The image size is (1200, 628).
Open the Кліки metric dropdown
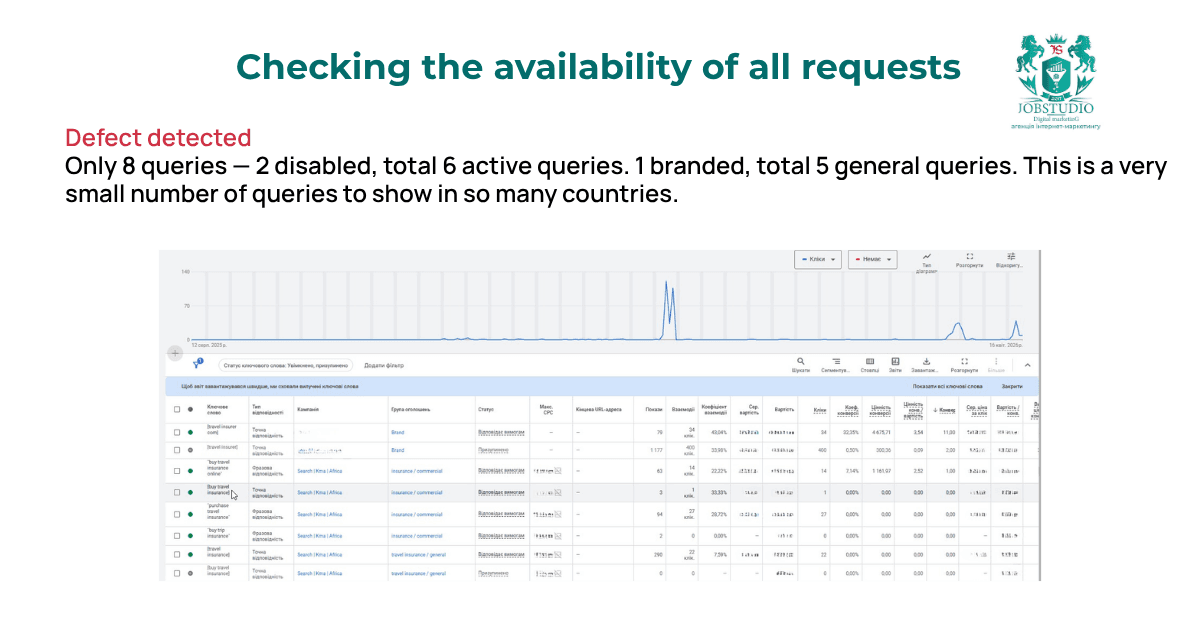(x=818, y=259)
